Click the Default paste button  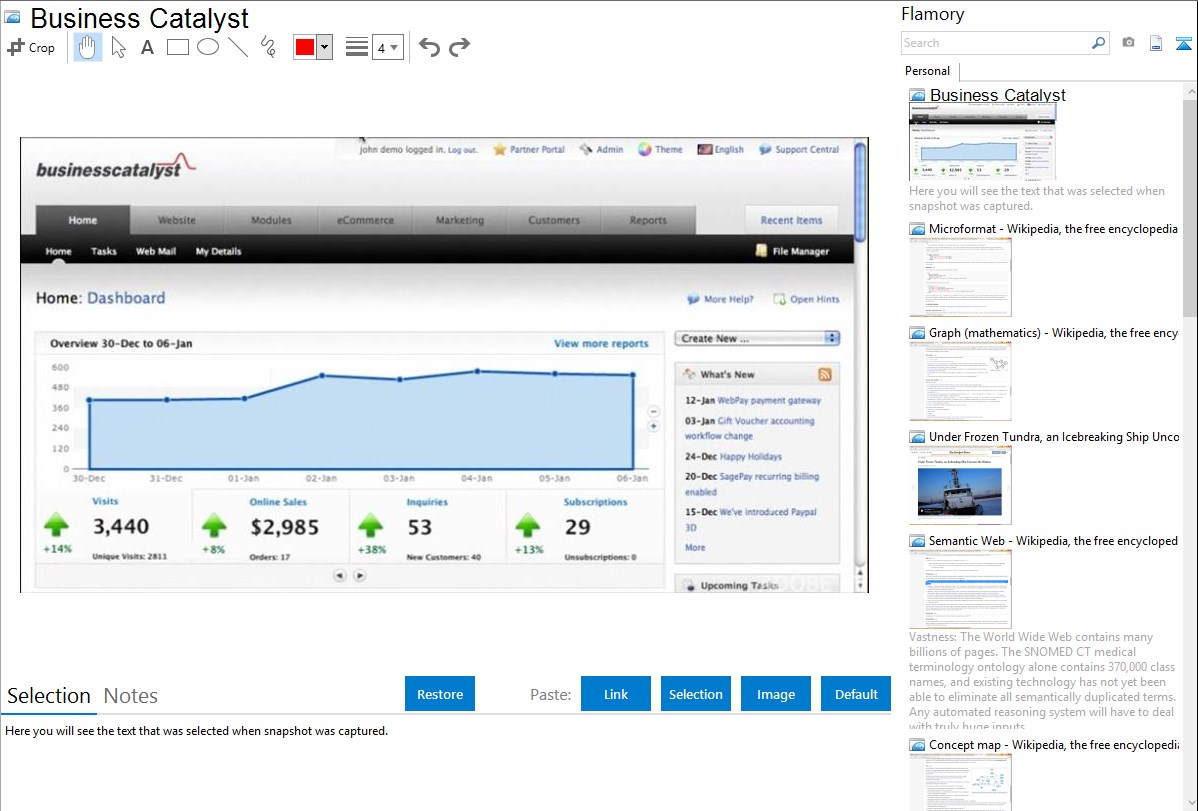tap(856, 694)
